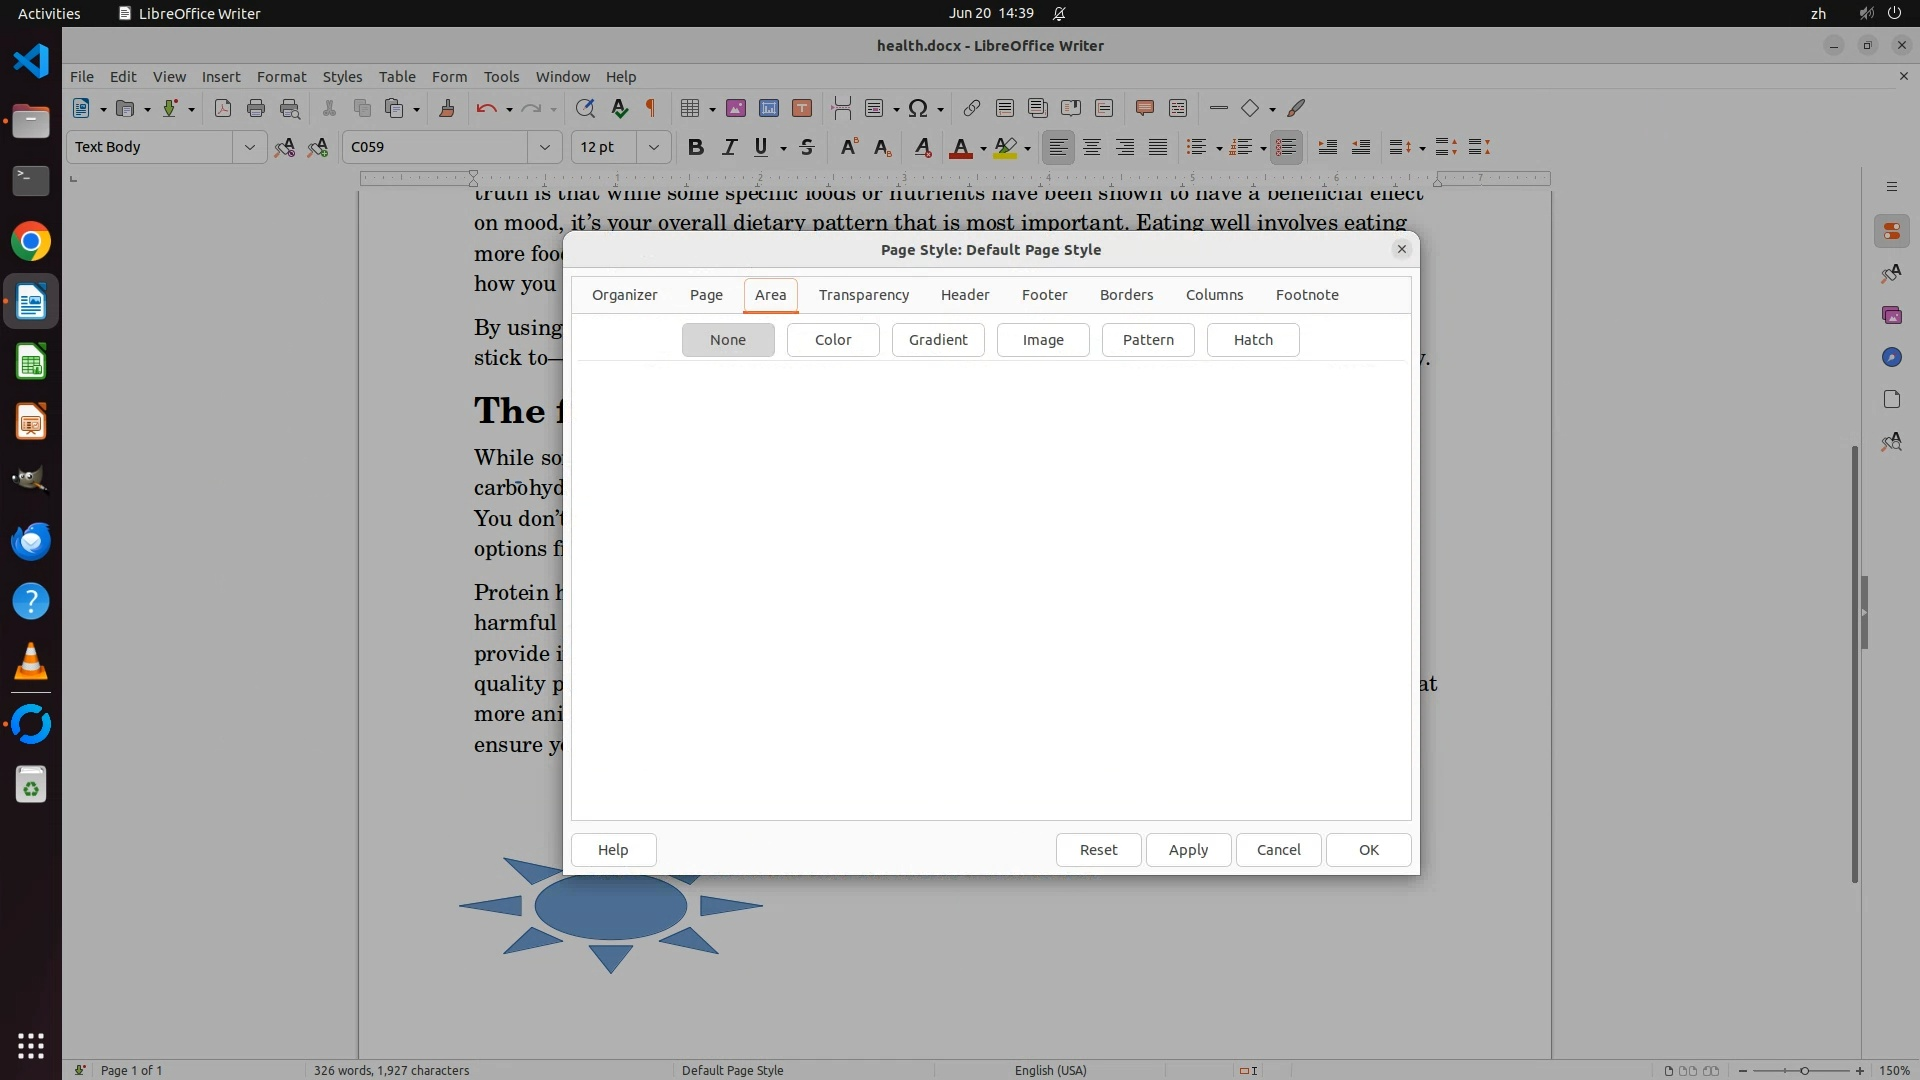The width and height of the screenshot is (1920, 1080).
Task: Open the Navigator in the sidebar
Action: (x=1891, y=357)
